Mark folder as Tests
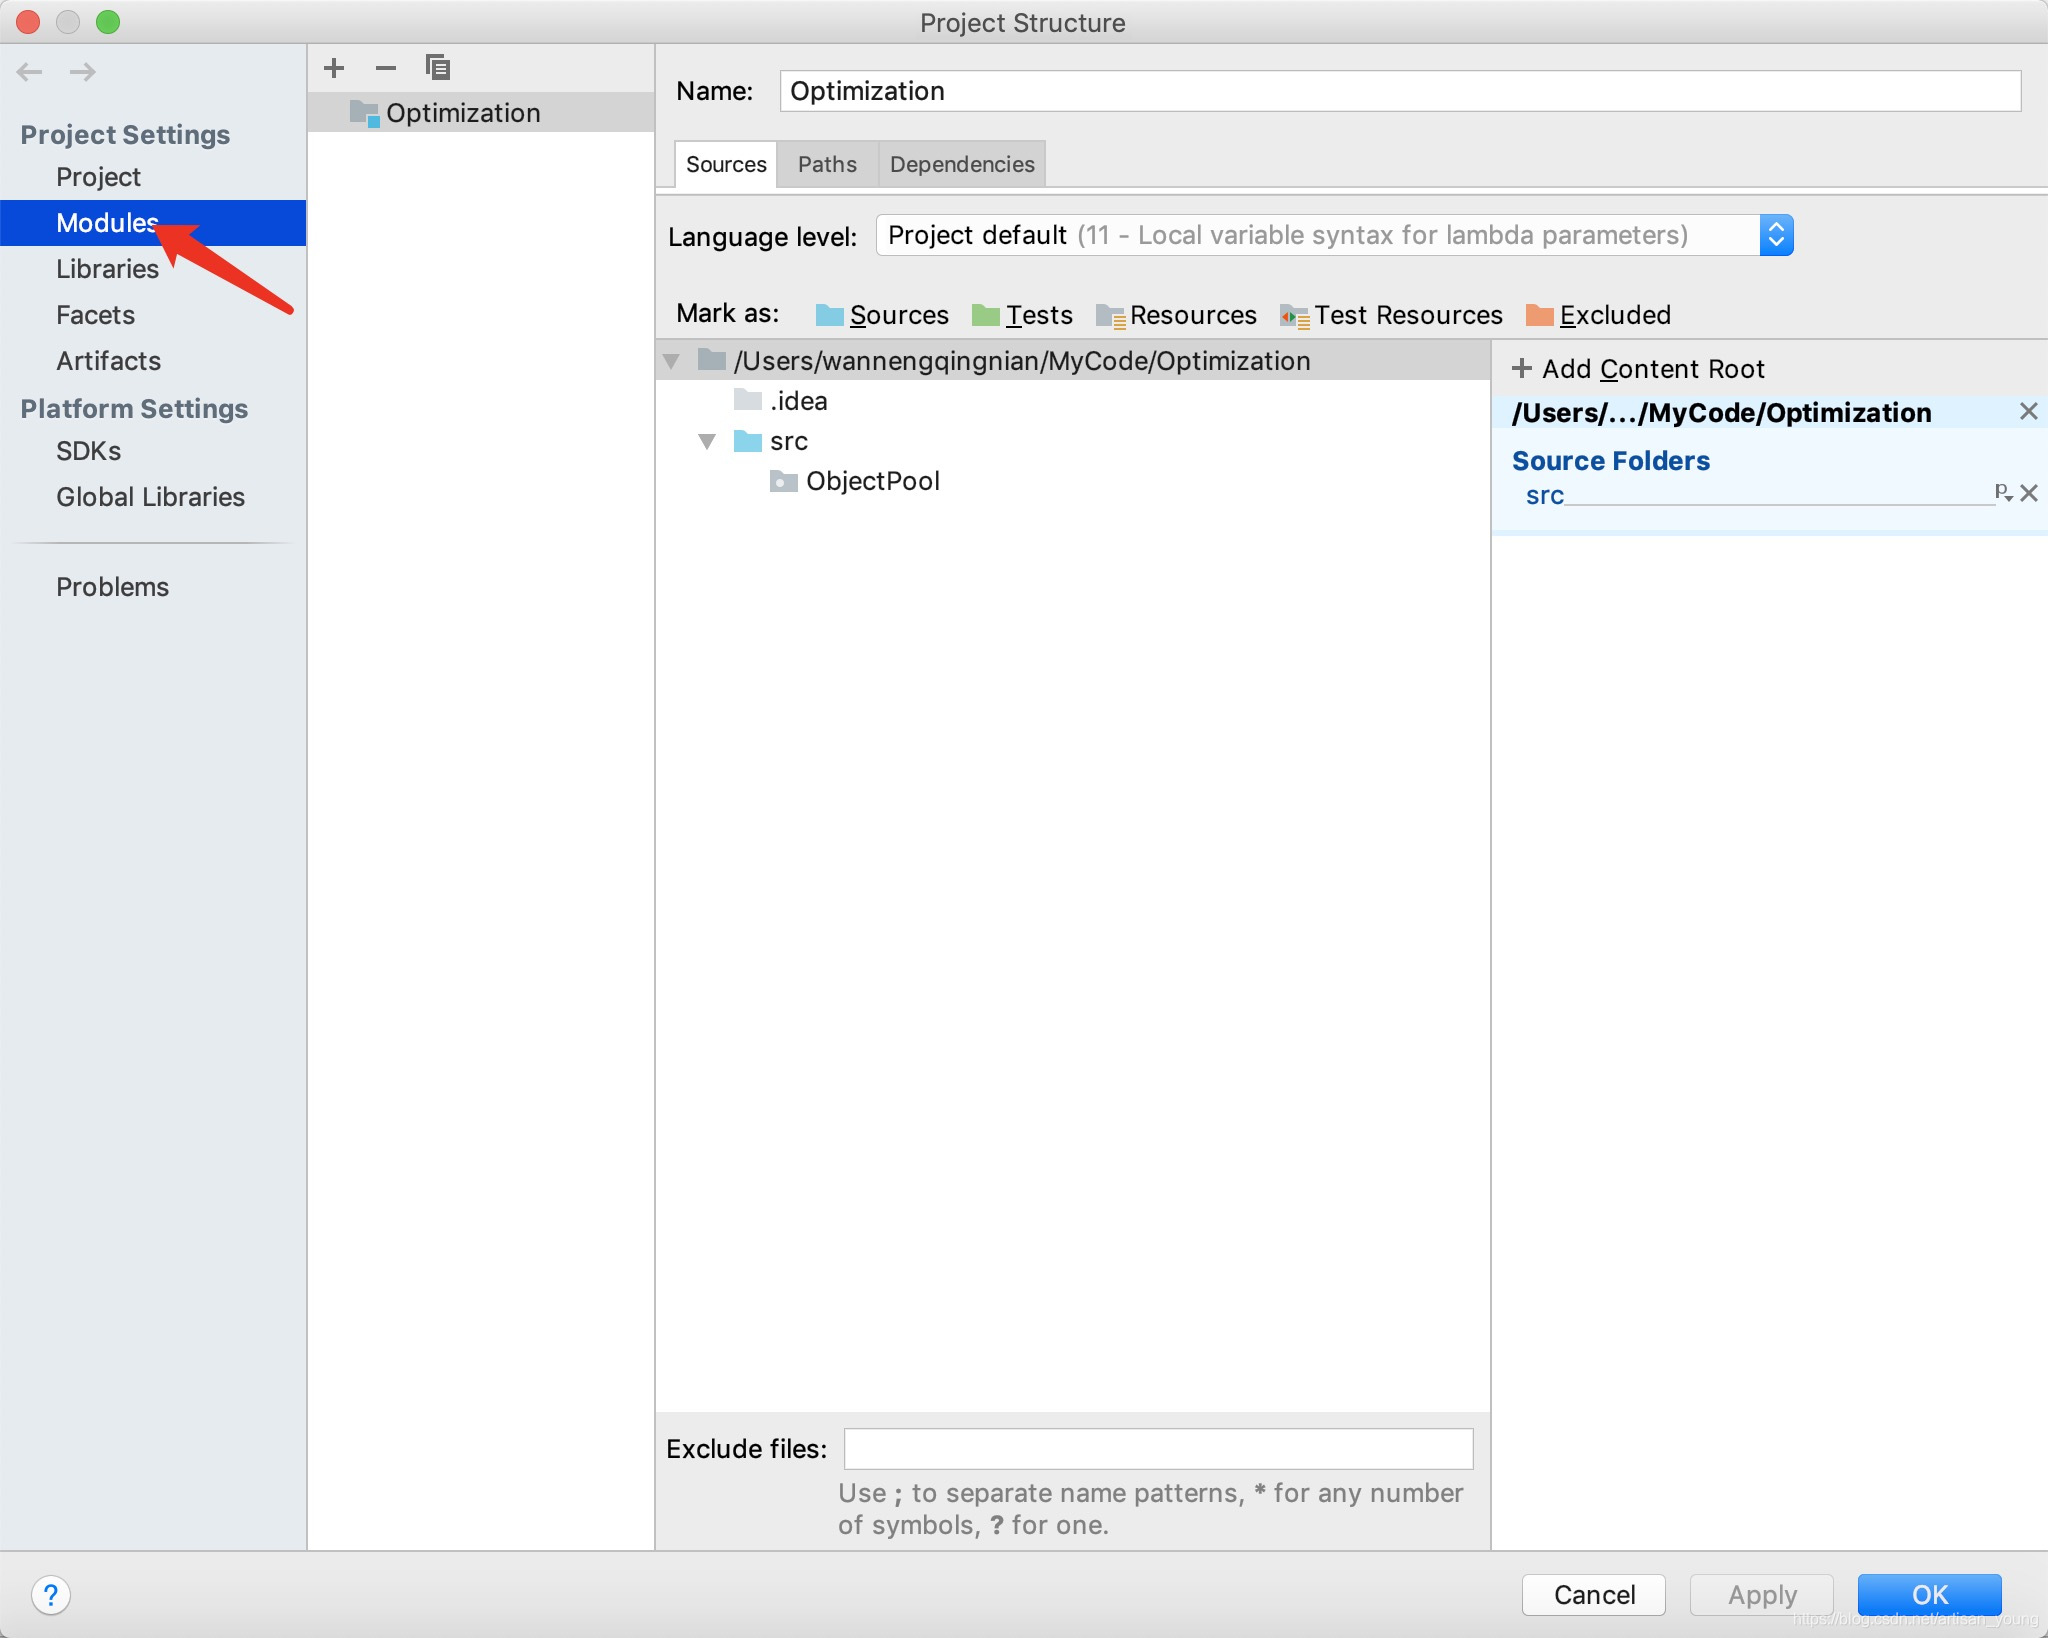 pyautogui.click(x=1022, y=315)
